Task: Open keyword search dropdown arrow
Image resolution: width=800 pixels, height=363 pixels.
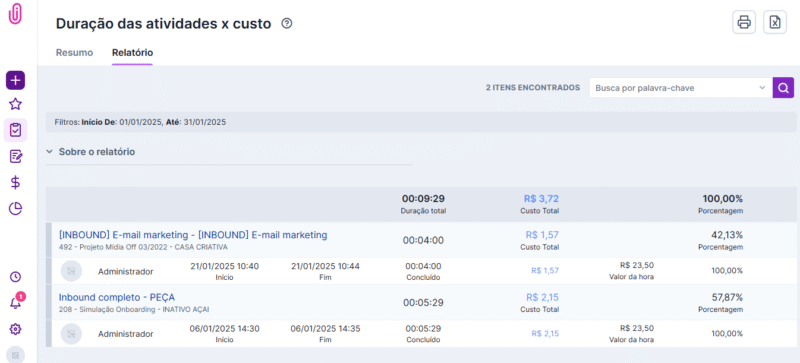Action: point(762,88)
